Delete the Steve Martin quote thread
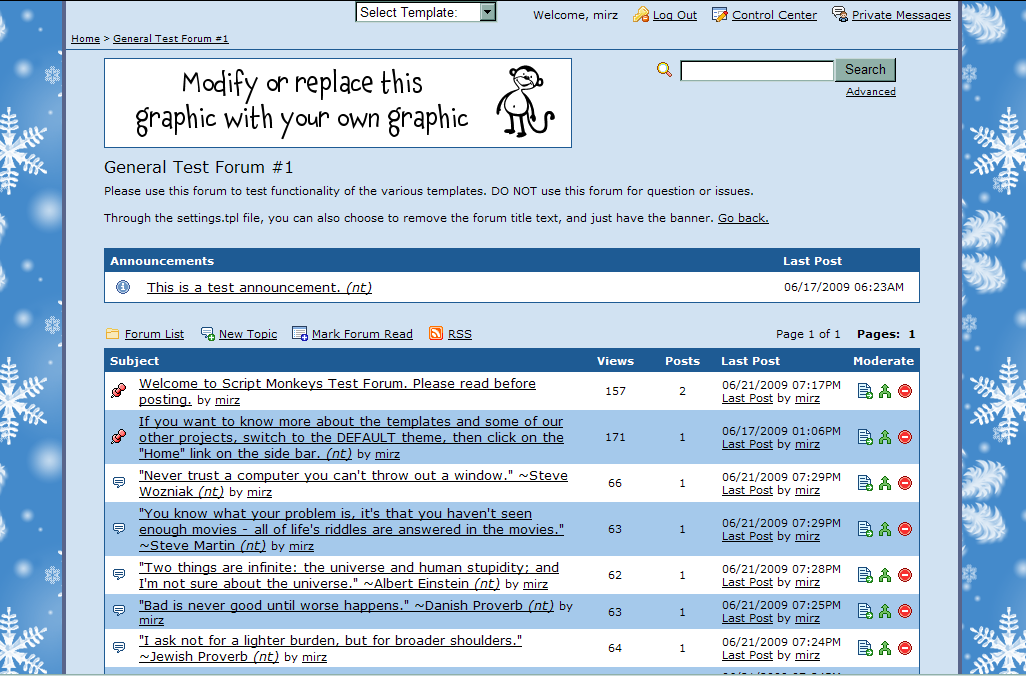Image resolution: width=1026 pixels, height=676 pixels. 905,529
